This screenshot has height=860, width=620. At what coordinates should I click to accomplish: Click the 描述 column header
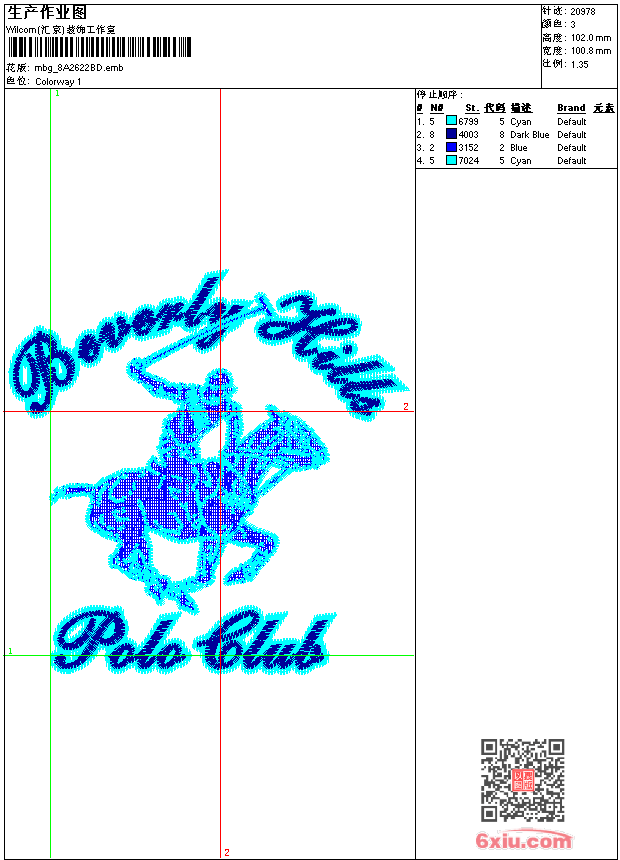[x=521, y=108]
